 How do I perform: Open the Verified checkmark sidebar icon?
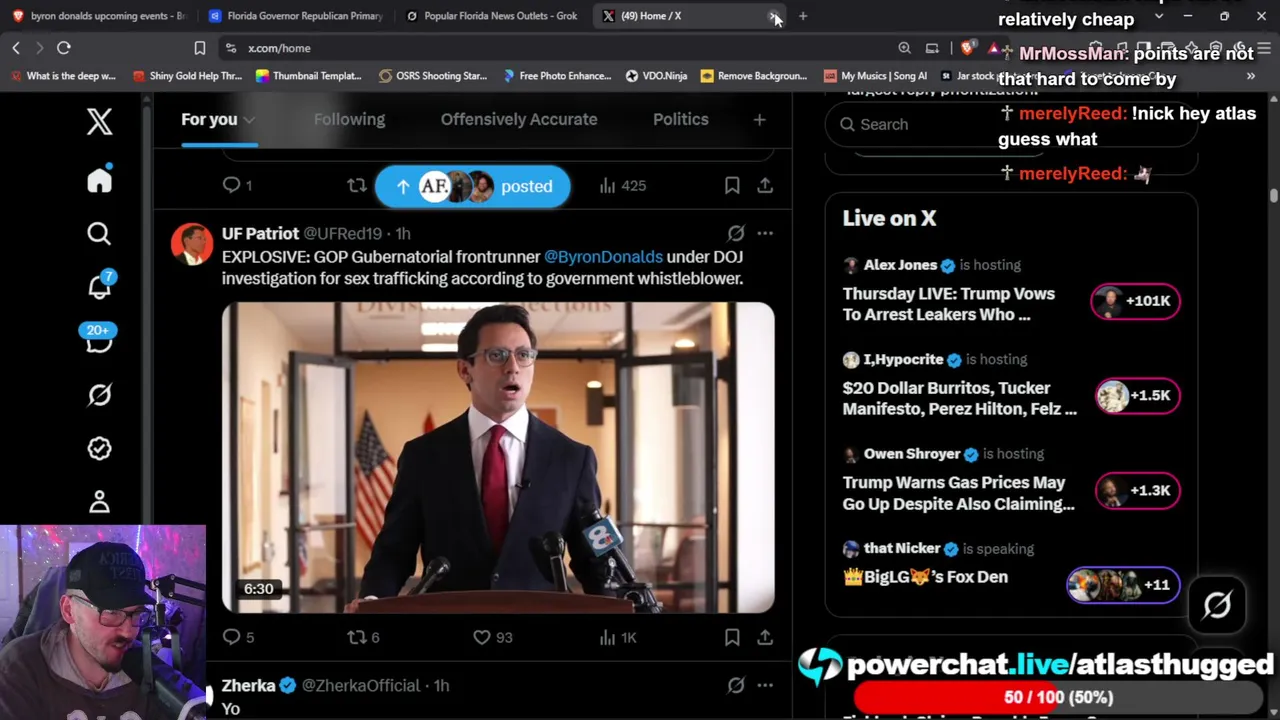coord(99,448)
